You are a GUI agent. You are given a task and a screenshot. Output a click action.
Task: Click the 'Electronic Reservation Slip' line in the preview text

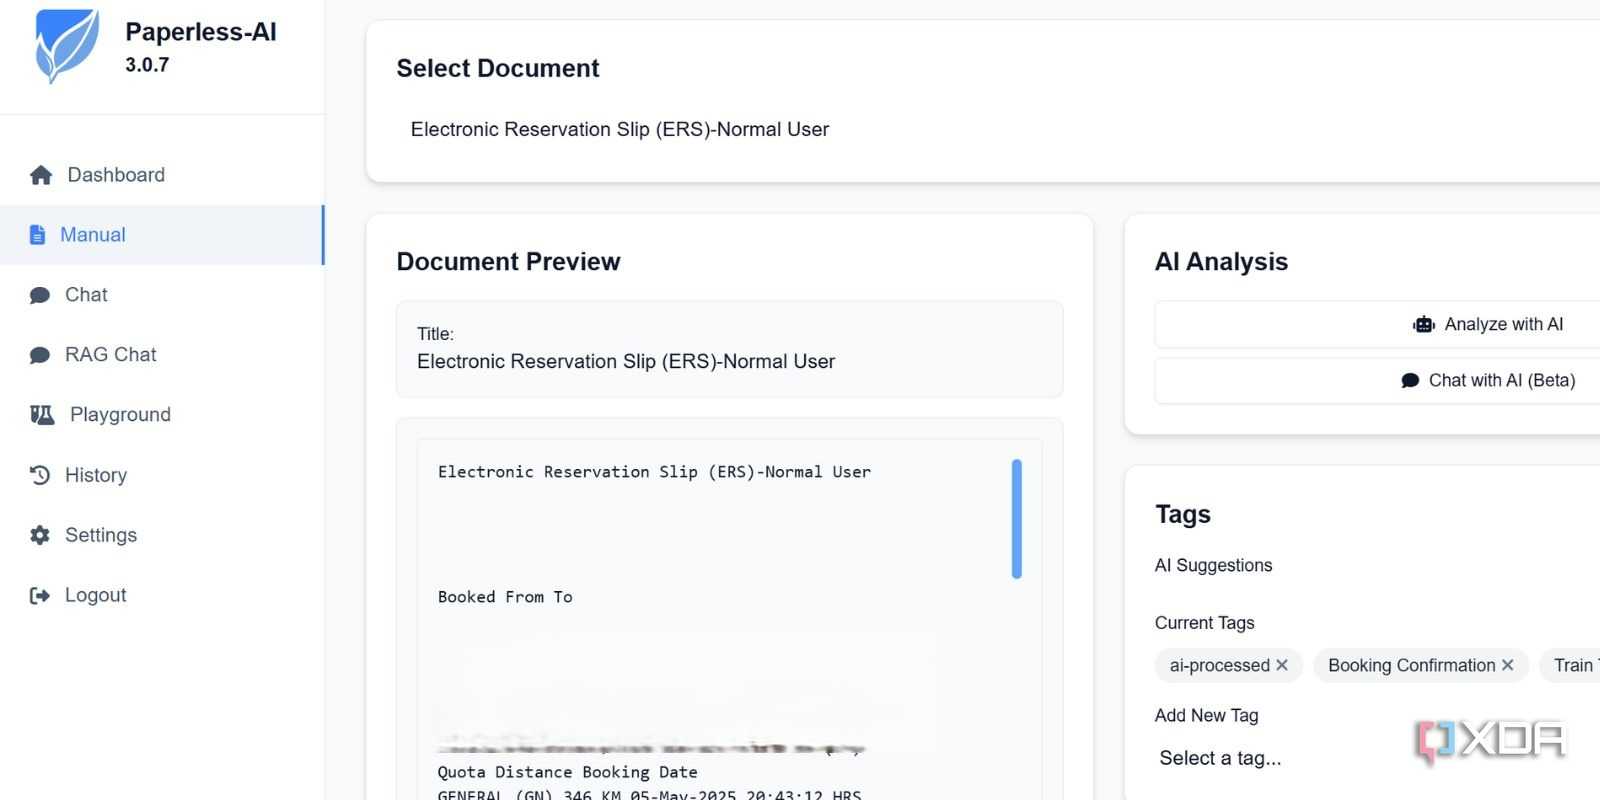(x=654, y=472)
